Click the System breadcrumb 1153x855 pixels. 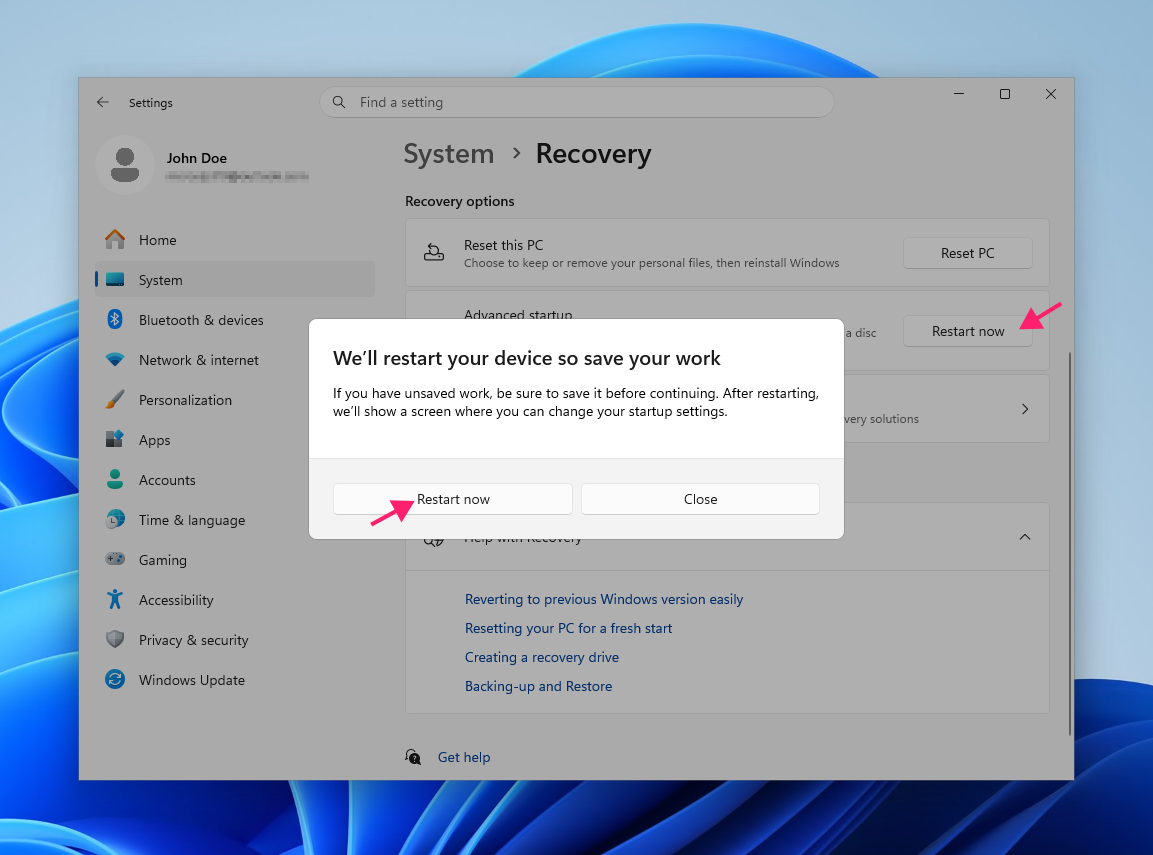(x=449, y=154)
